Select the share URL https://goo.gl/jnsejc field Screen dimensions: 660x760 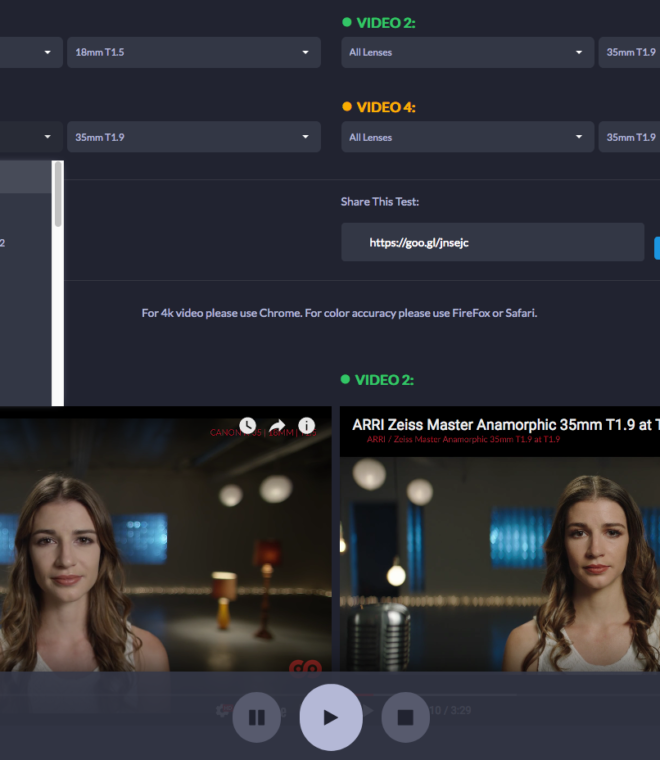[493, 242]
